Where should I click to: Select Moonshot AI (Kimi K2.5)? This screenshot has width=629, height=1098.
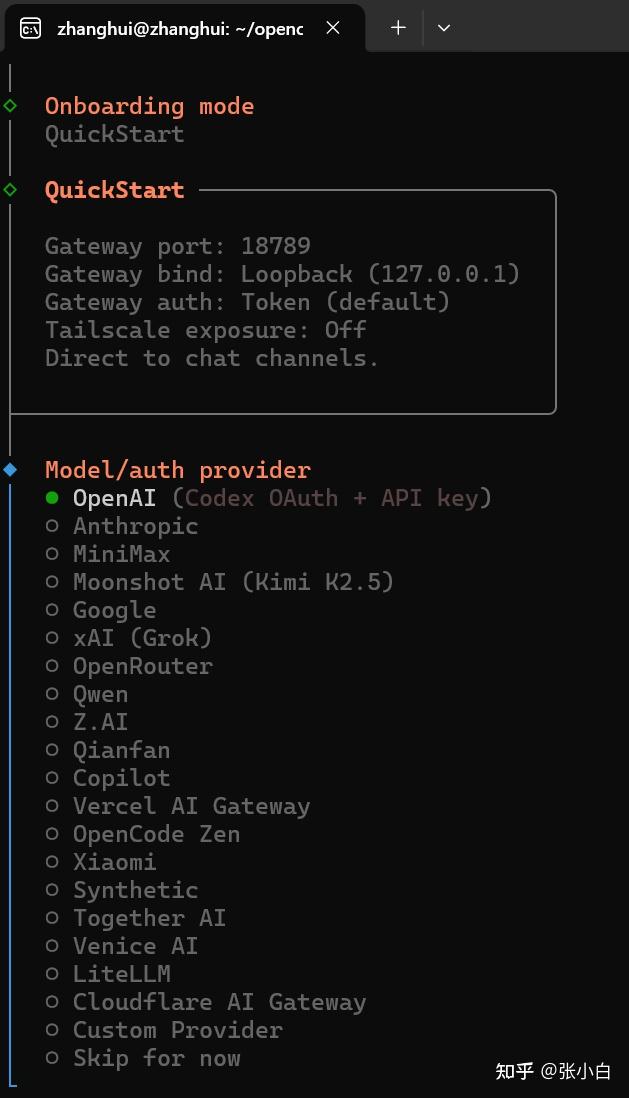[233, 582]
